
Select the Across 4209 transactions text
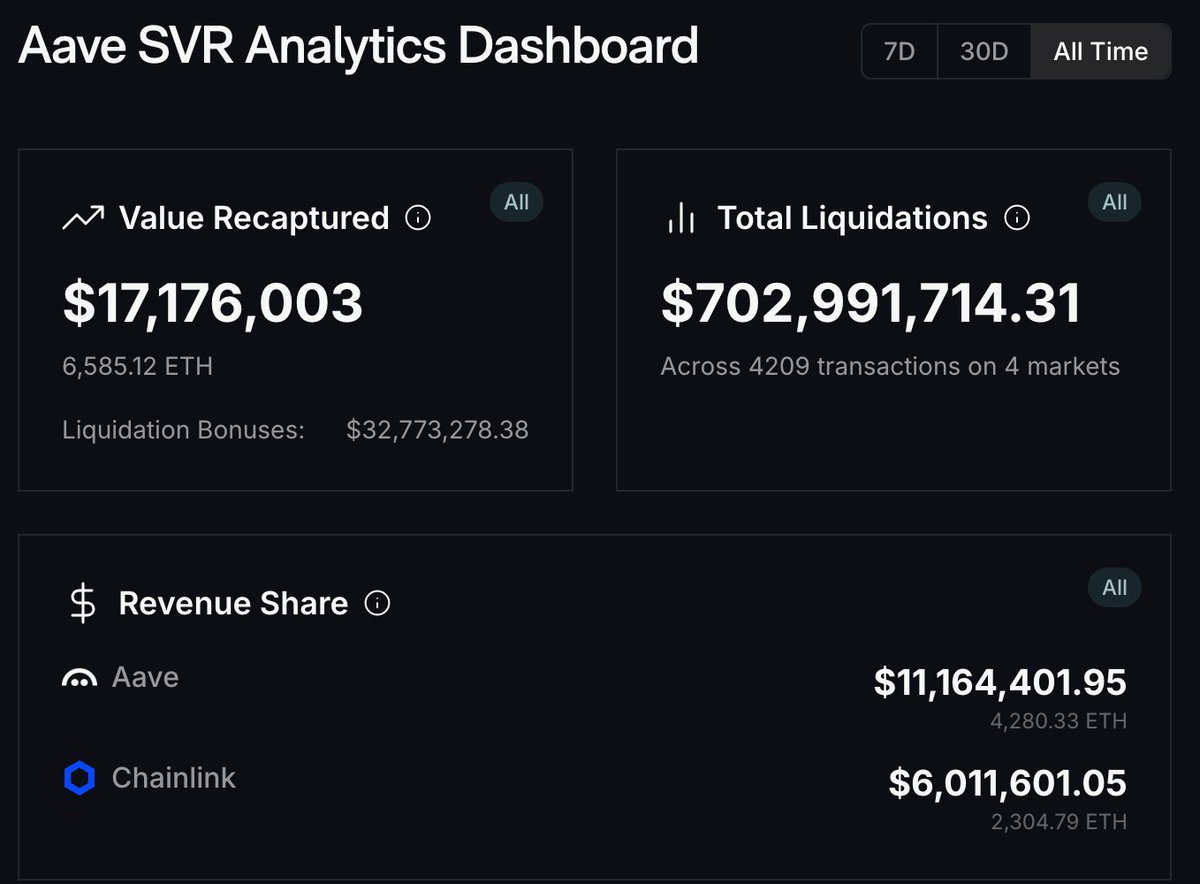(x=890, y=366)
